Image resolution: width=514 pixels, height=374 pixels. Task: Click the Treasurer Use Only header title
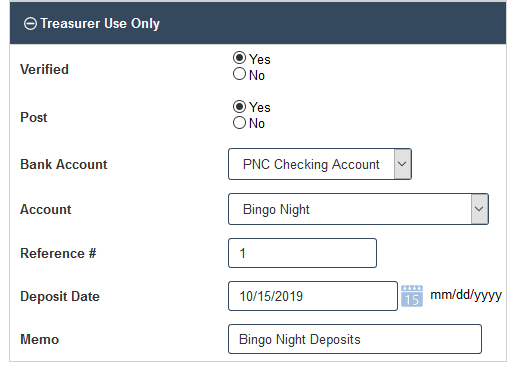(x=100, y=24)
